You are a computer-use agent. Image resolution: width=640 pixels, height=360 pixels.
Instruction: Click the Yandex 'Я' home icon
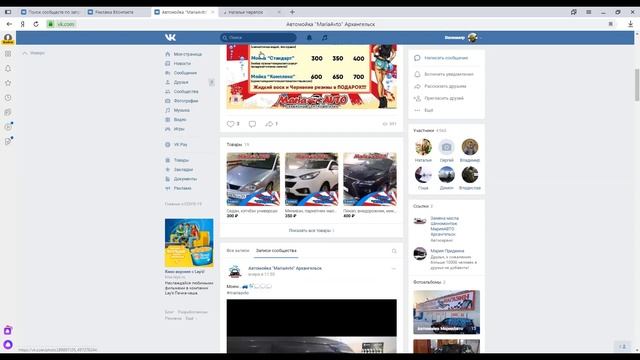pyautogui.click(x=22, y=24)
